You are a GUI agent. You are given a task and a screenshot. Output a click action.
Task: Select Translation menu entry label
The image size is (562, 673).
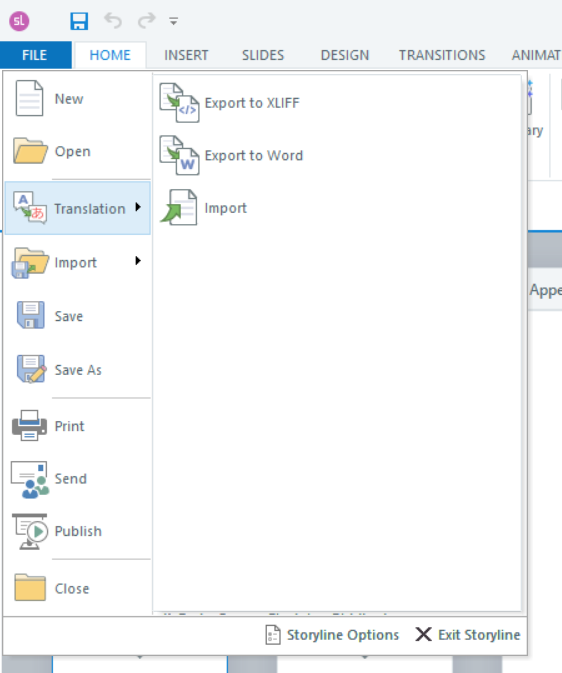point(90,209)
